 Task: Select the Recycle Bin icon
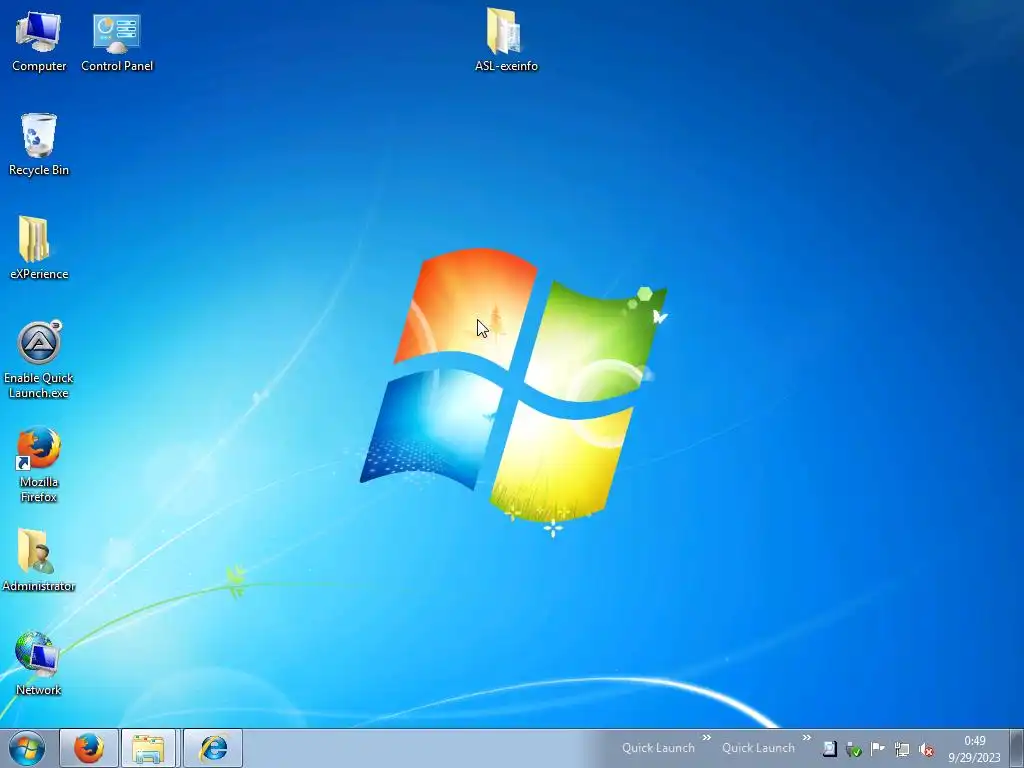pos(39,144)
